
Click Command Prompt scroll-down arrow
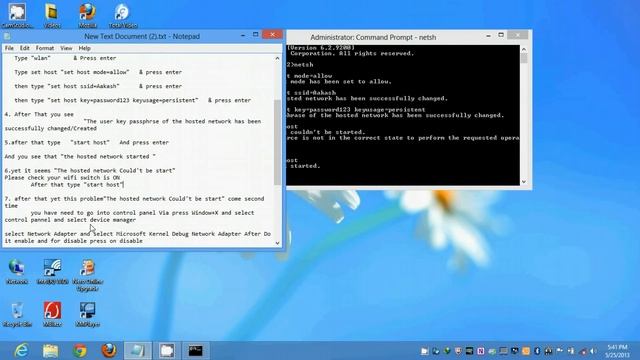(524, 182)
